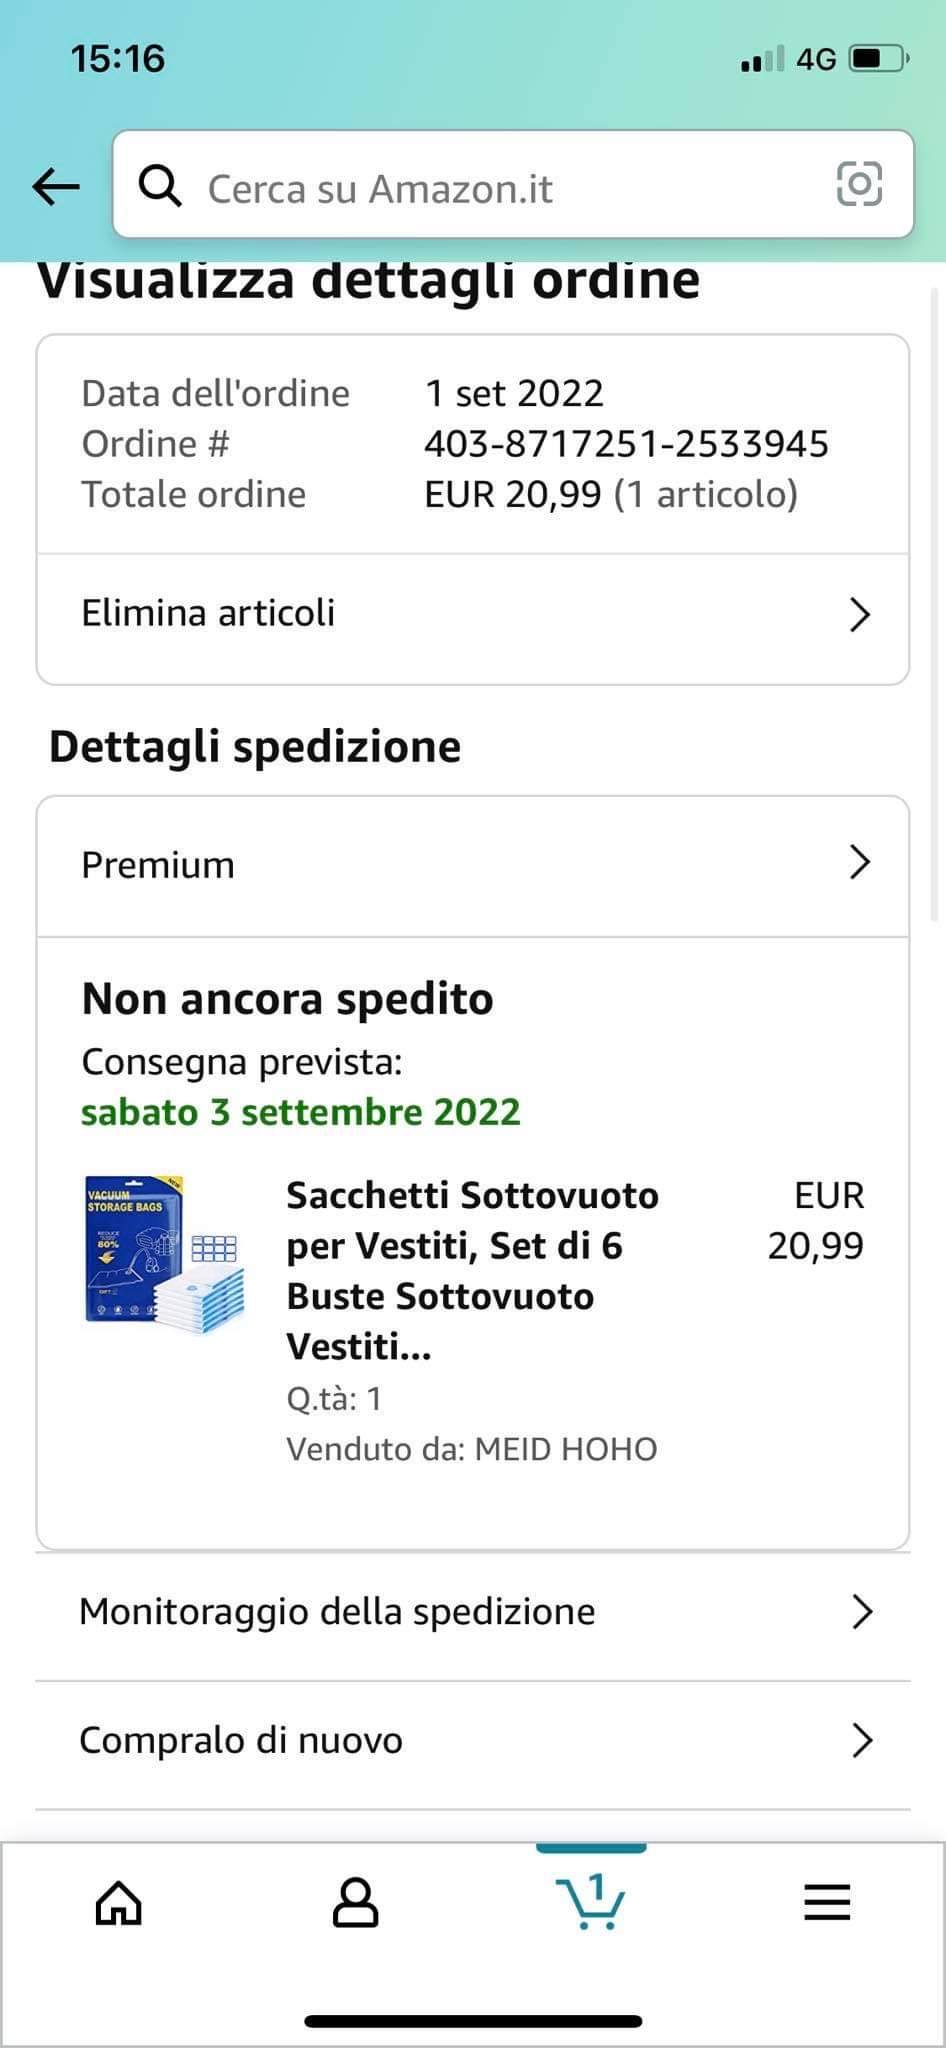Tap Elimina articoli row
Screen dimensions: 946x2048
tap(208, 614)
